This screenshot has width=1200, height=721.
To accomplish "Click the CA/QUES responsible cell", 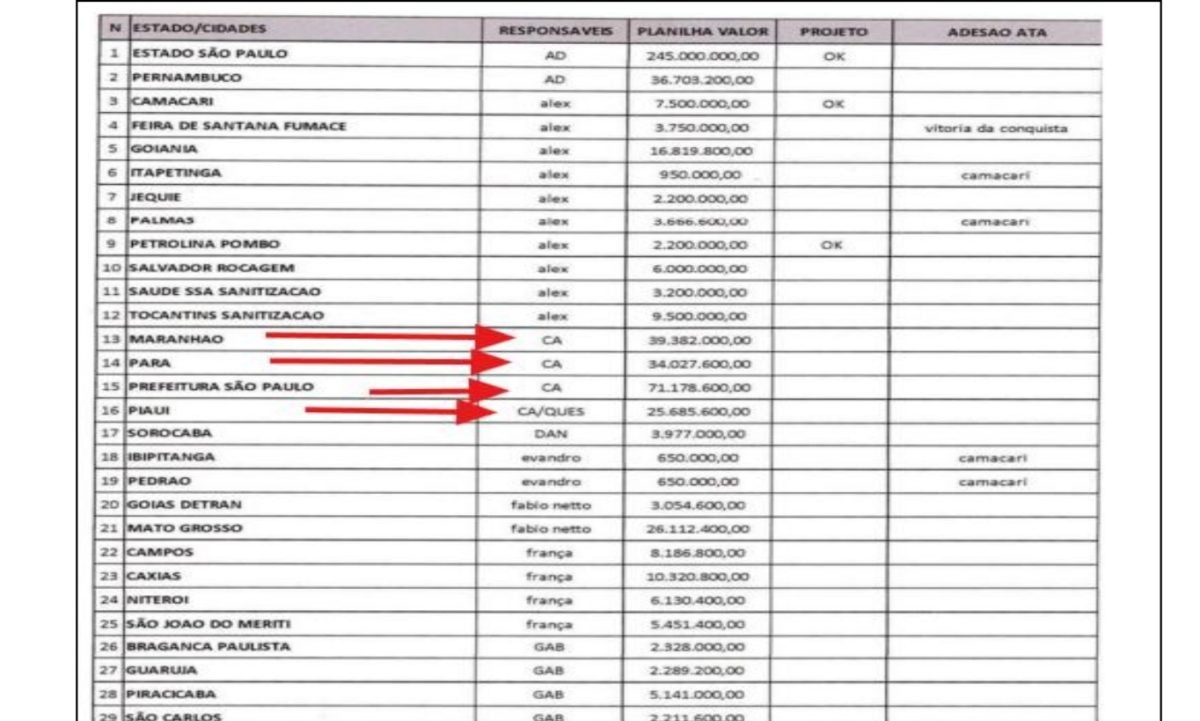I will pyautogui.click(x=552, y=411).
